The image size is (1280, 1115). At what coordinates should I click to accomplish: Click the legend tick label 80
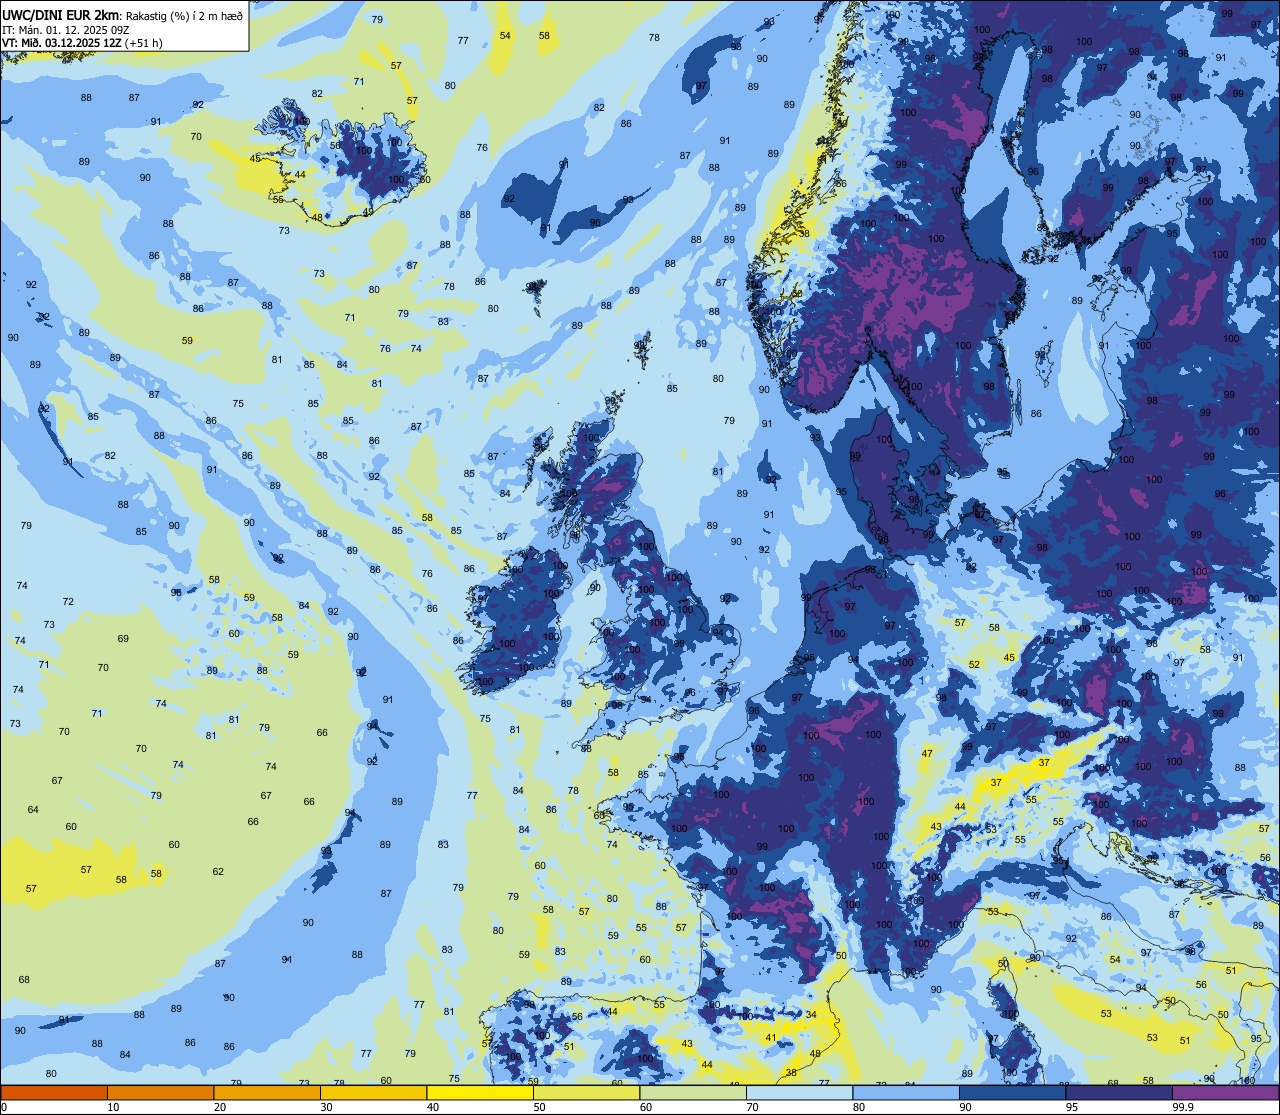pyautogui.click(x=859, y=1107)
